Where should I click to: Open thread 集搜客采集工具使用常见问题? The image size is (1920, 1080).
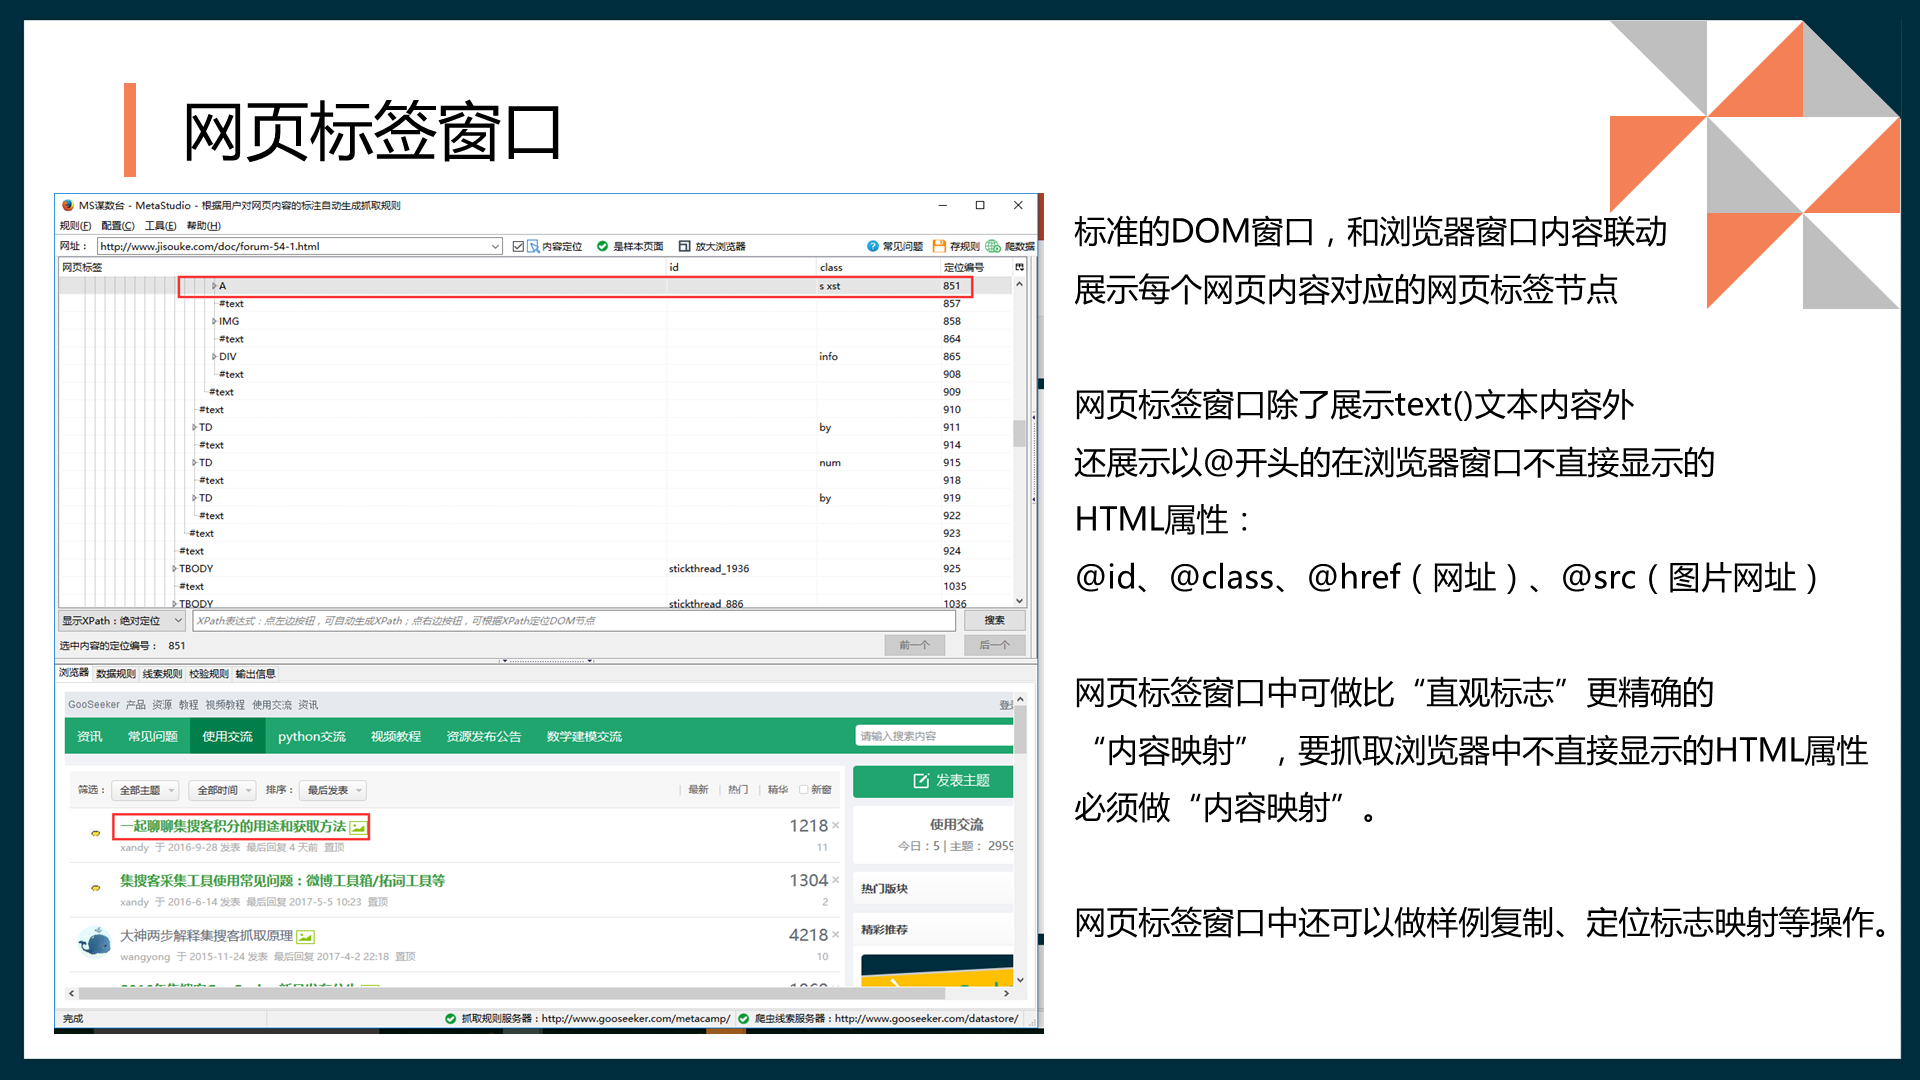point(282,881)
